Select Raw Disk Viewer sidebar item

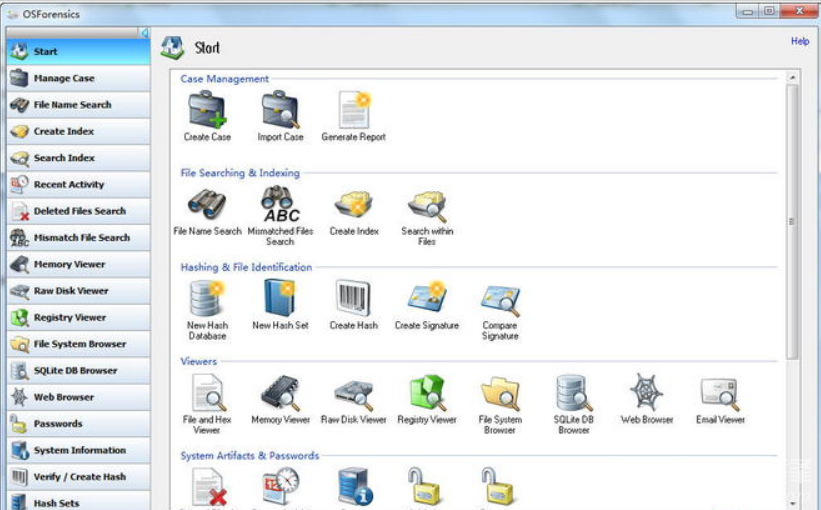click(79, 291)
